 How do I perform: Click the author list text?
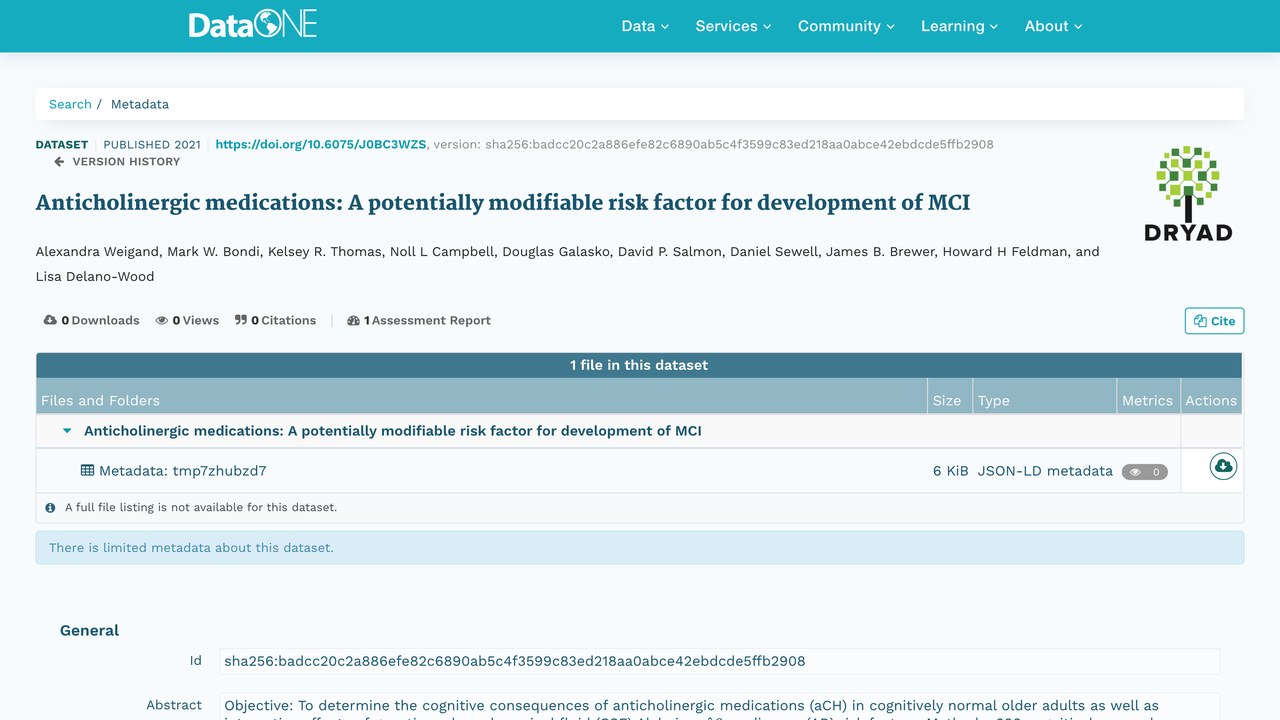point(567,264)
